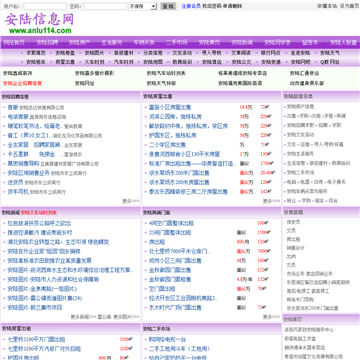Open the 货车司机 job listing

[18, 192]
